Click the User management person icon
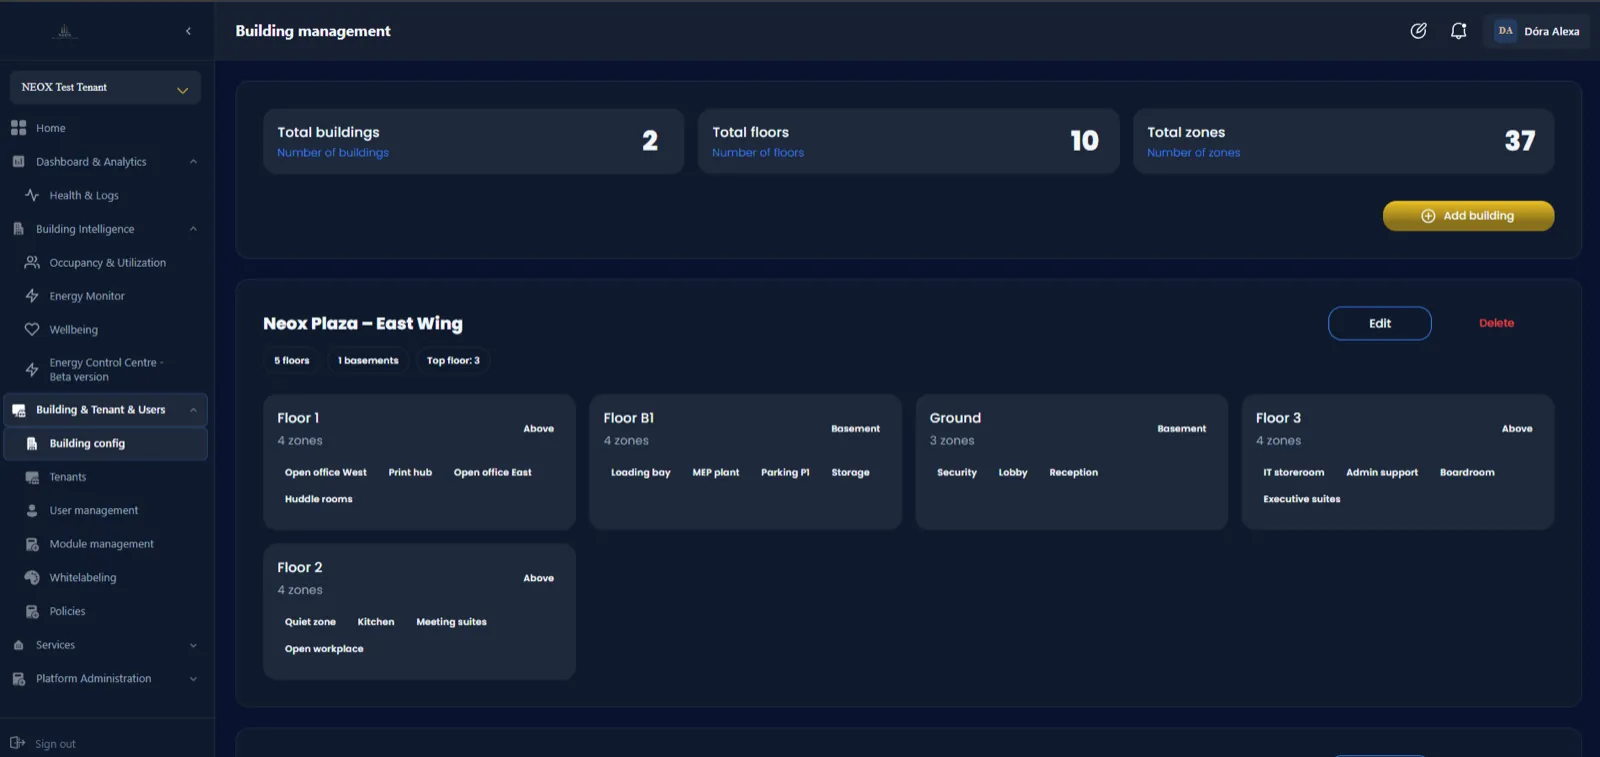The width and height of the screenshot is (1600, 757). pos(32,510)
